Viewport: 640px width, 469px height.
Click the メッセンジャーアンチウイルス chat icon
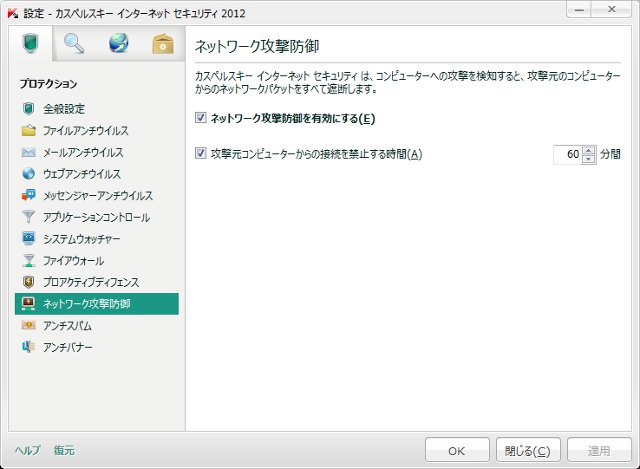[x=28, y=195]
